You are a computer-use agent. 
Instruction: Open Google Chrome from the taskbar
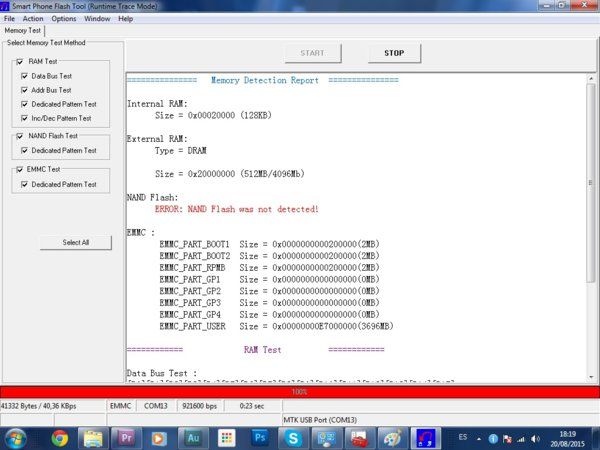point(59,438)
